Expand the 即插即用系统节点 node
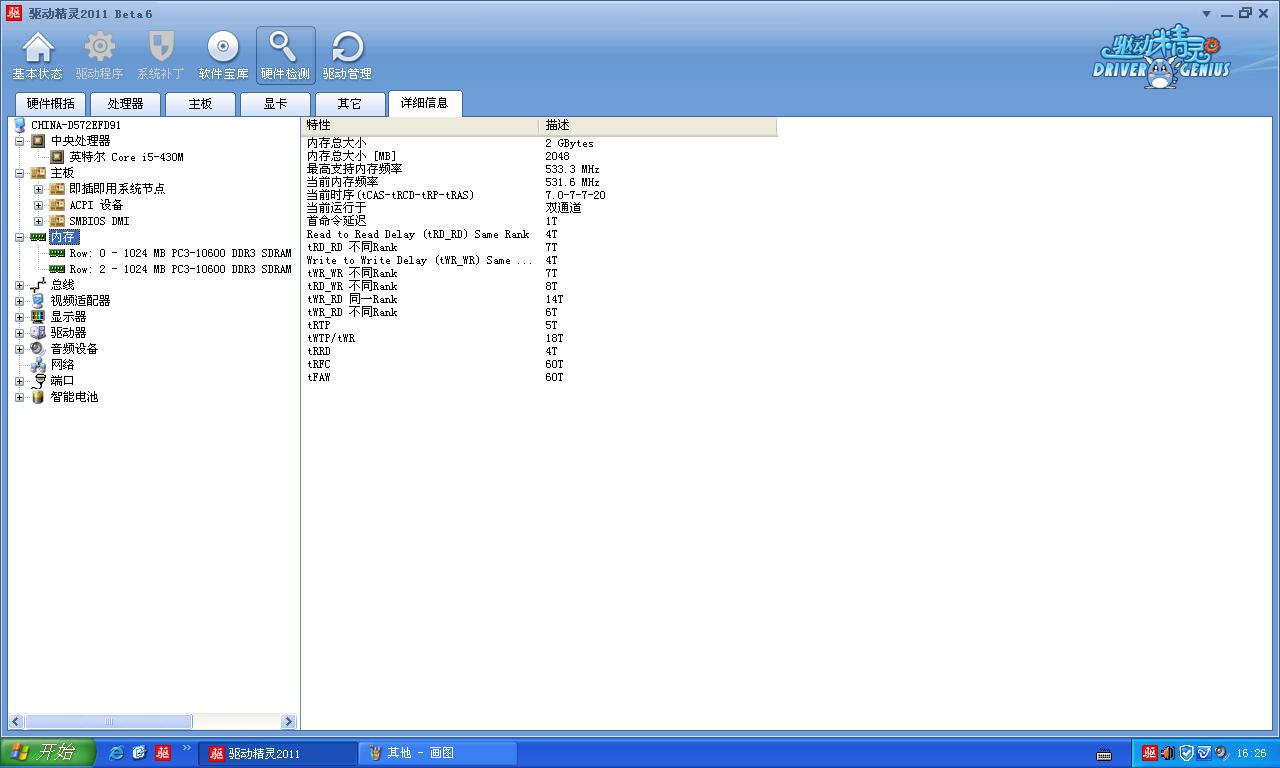The height and width of the screenshot is (768, 1280). (38, 189)
